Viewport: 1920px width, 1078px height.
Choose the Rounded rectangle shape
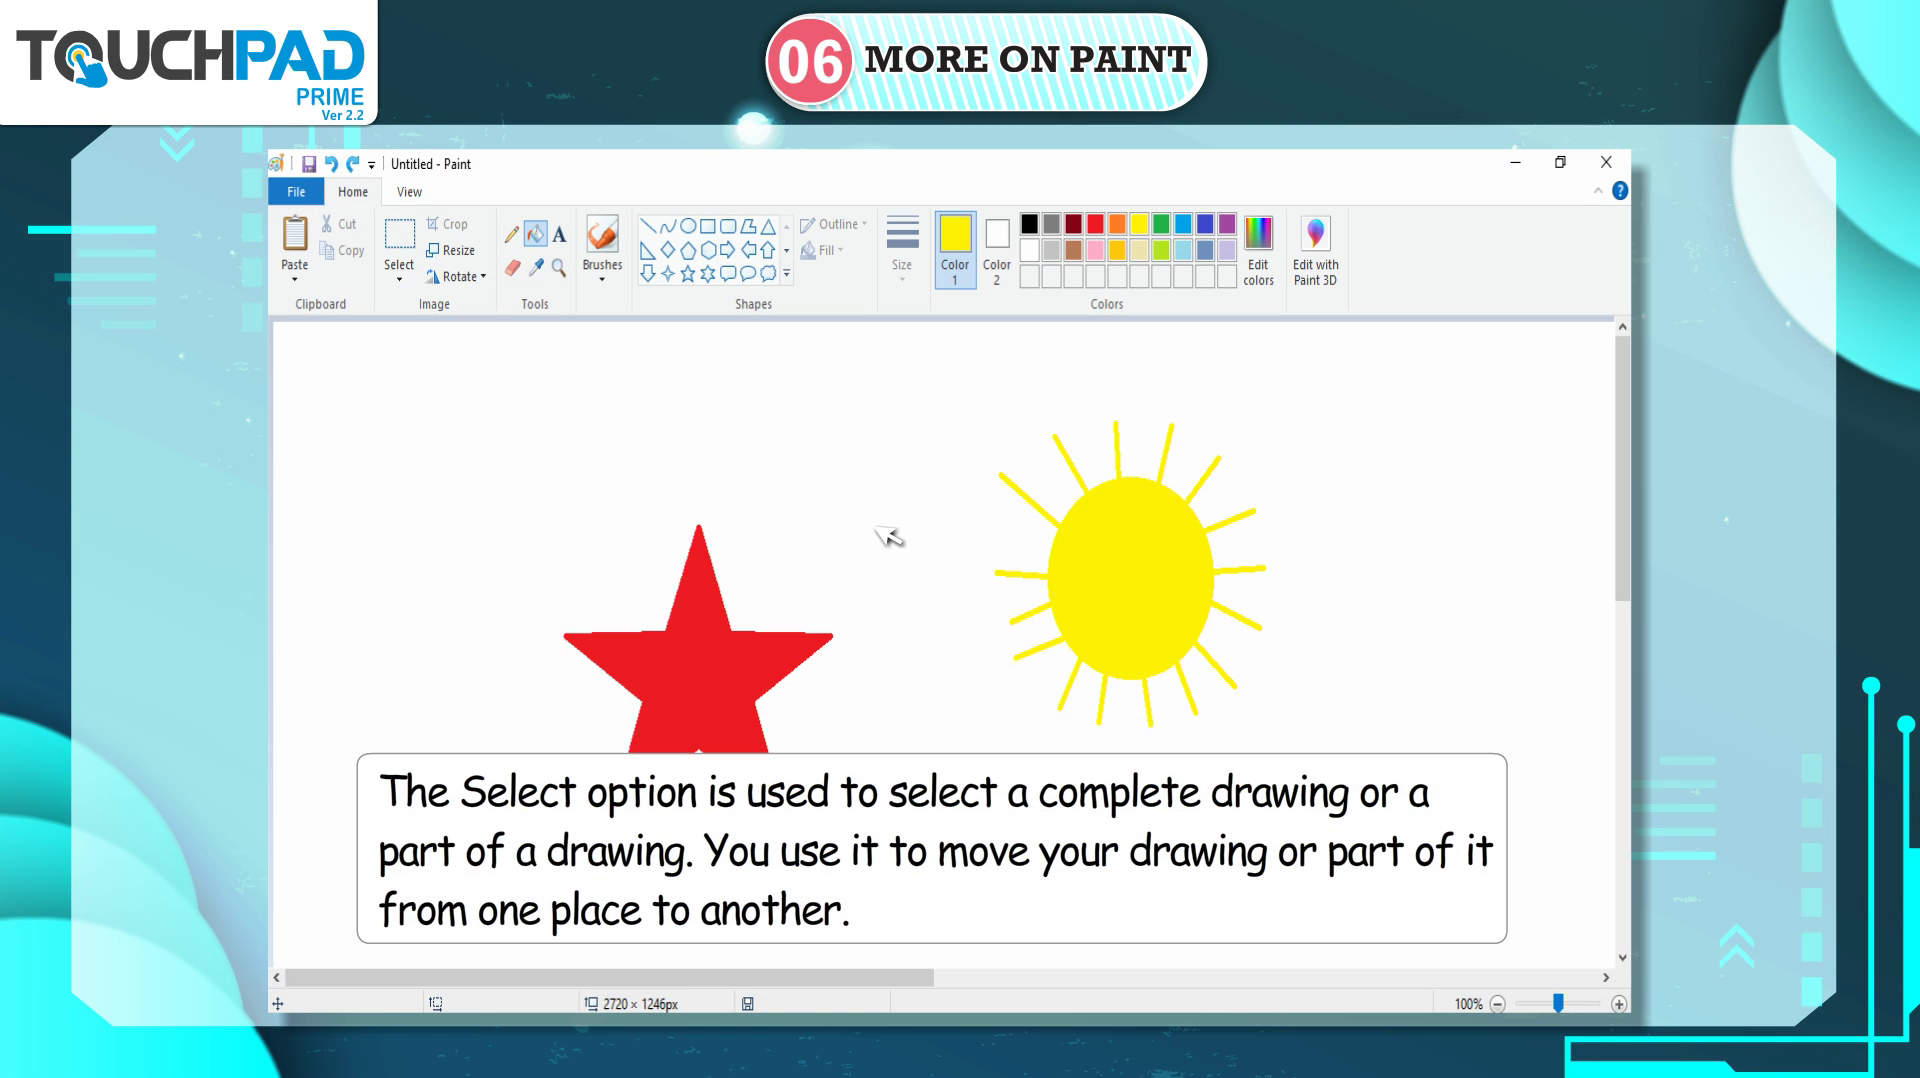[728, 226]
